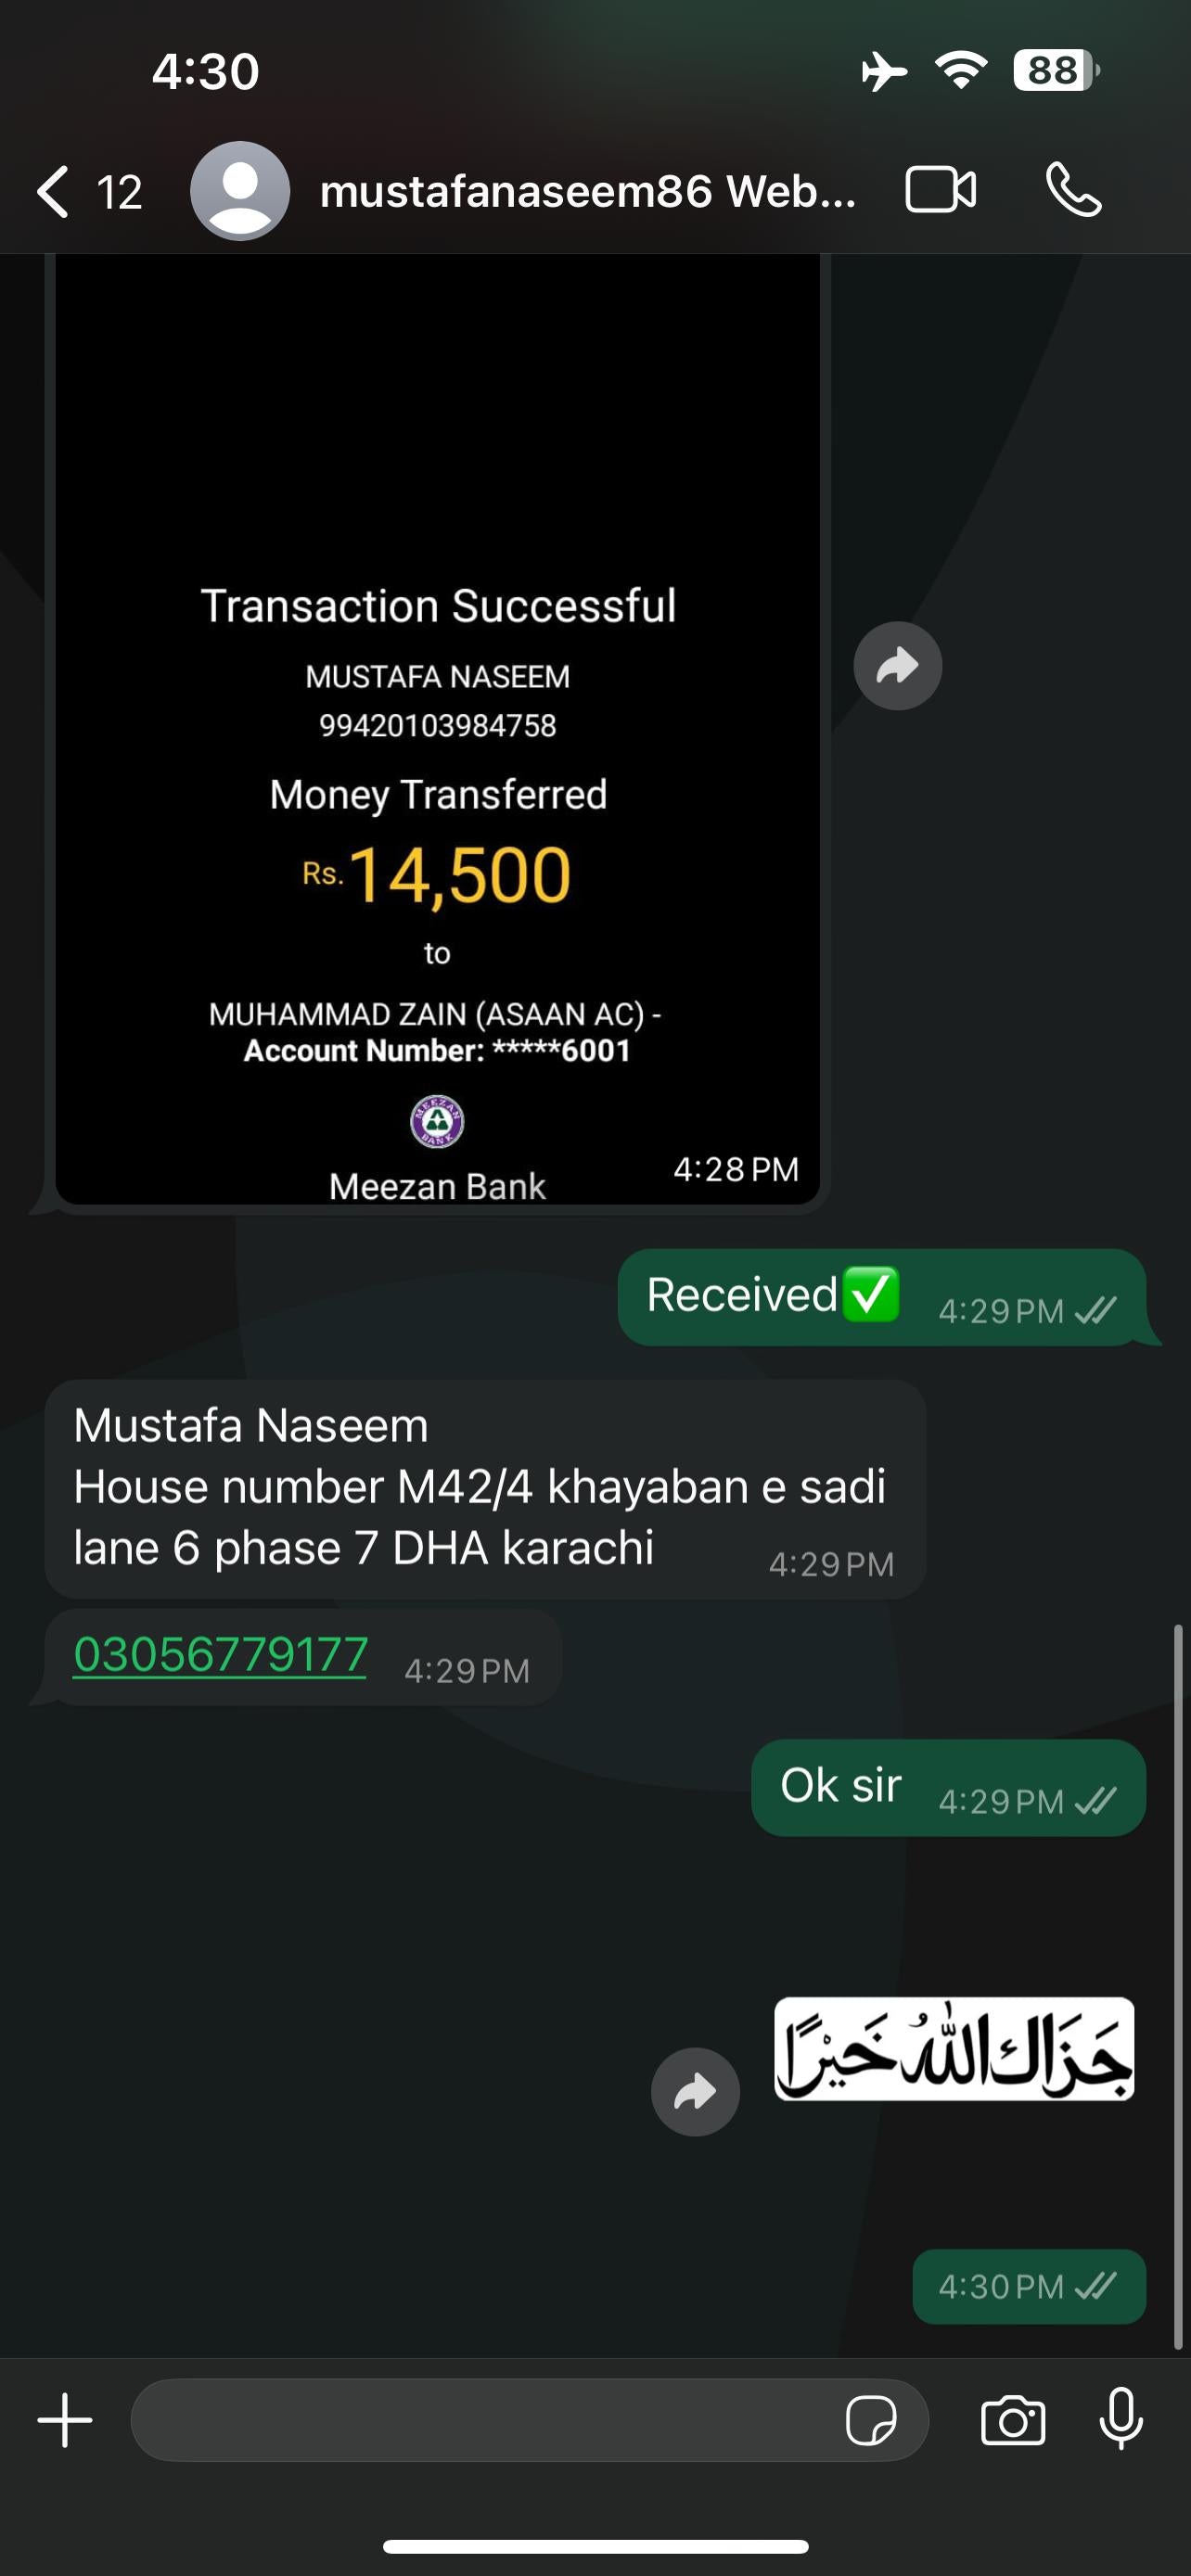Open mustafanaseem86 contact info header

[587, 191]
